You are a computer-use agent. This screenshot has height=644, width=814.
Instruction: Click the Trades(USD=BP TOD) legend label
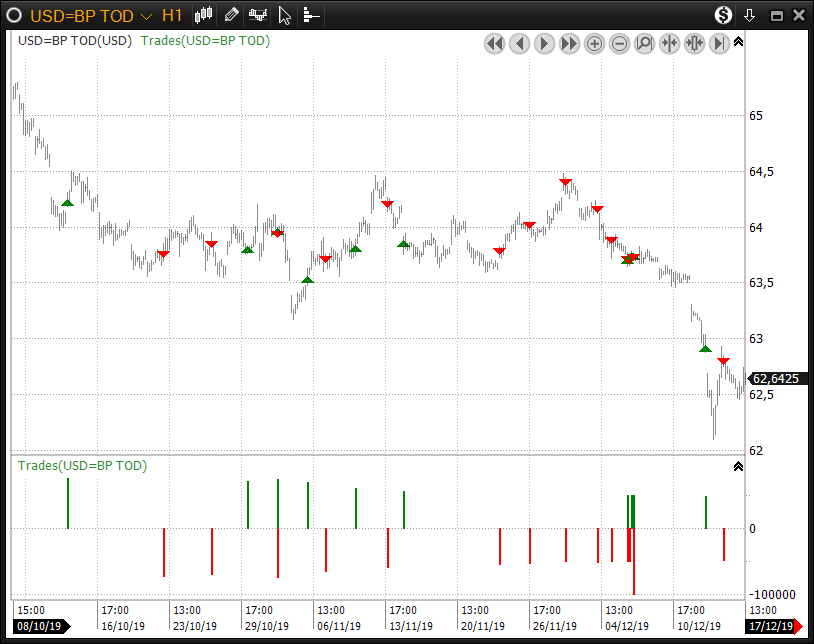[206, 41]
